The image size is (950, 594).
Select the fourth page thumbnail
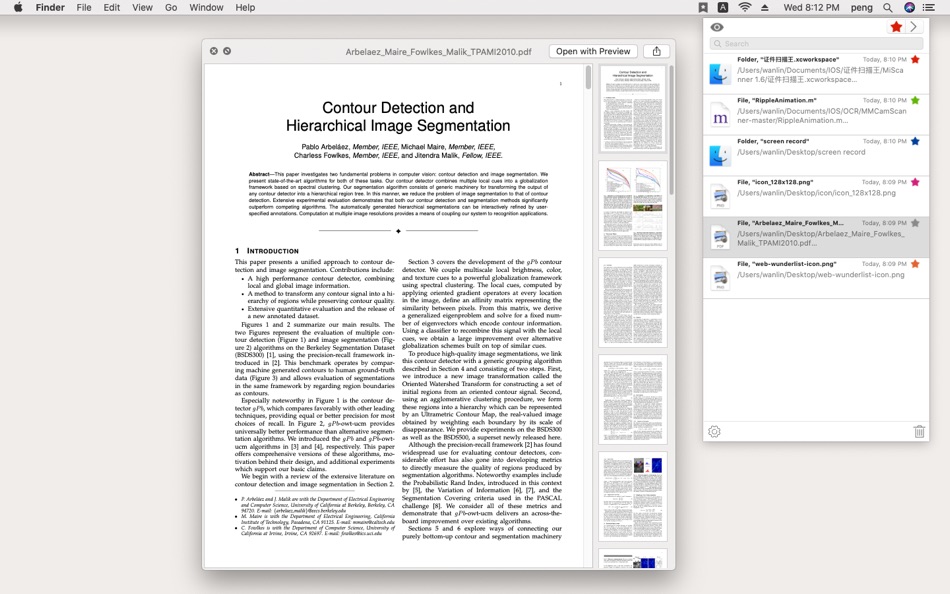tap(633, 399)
